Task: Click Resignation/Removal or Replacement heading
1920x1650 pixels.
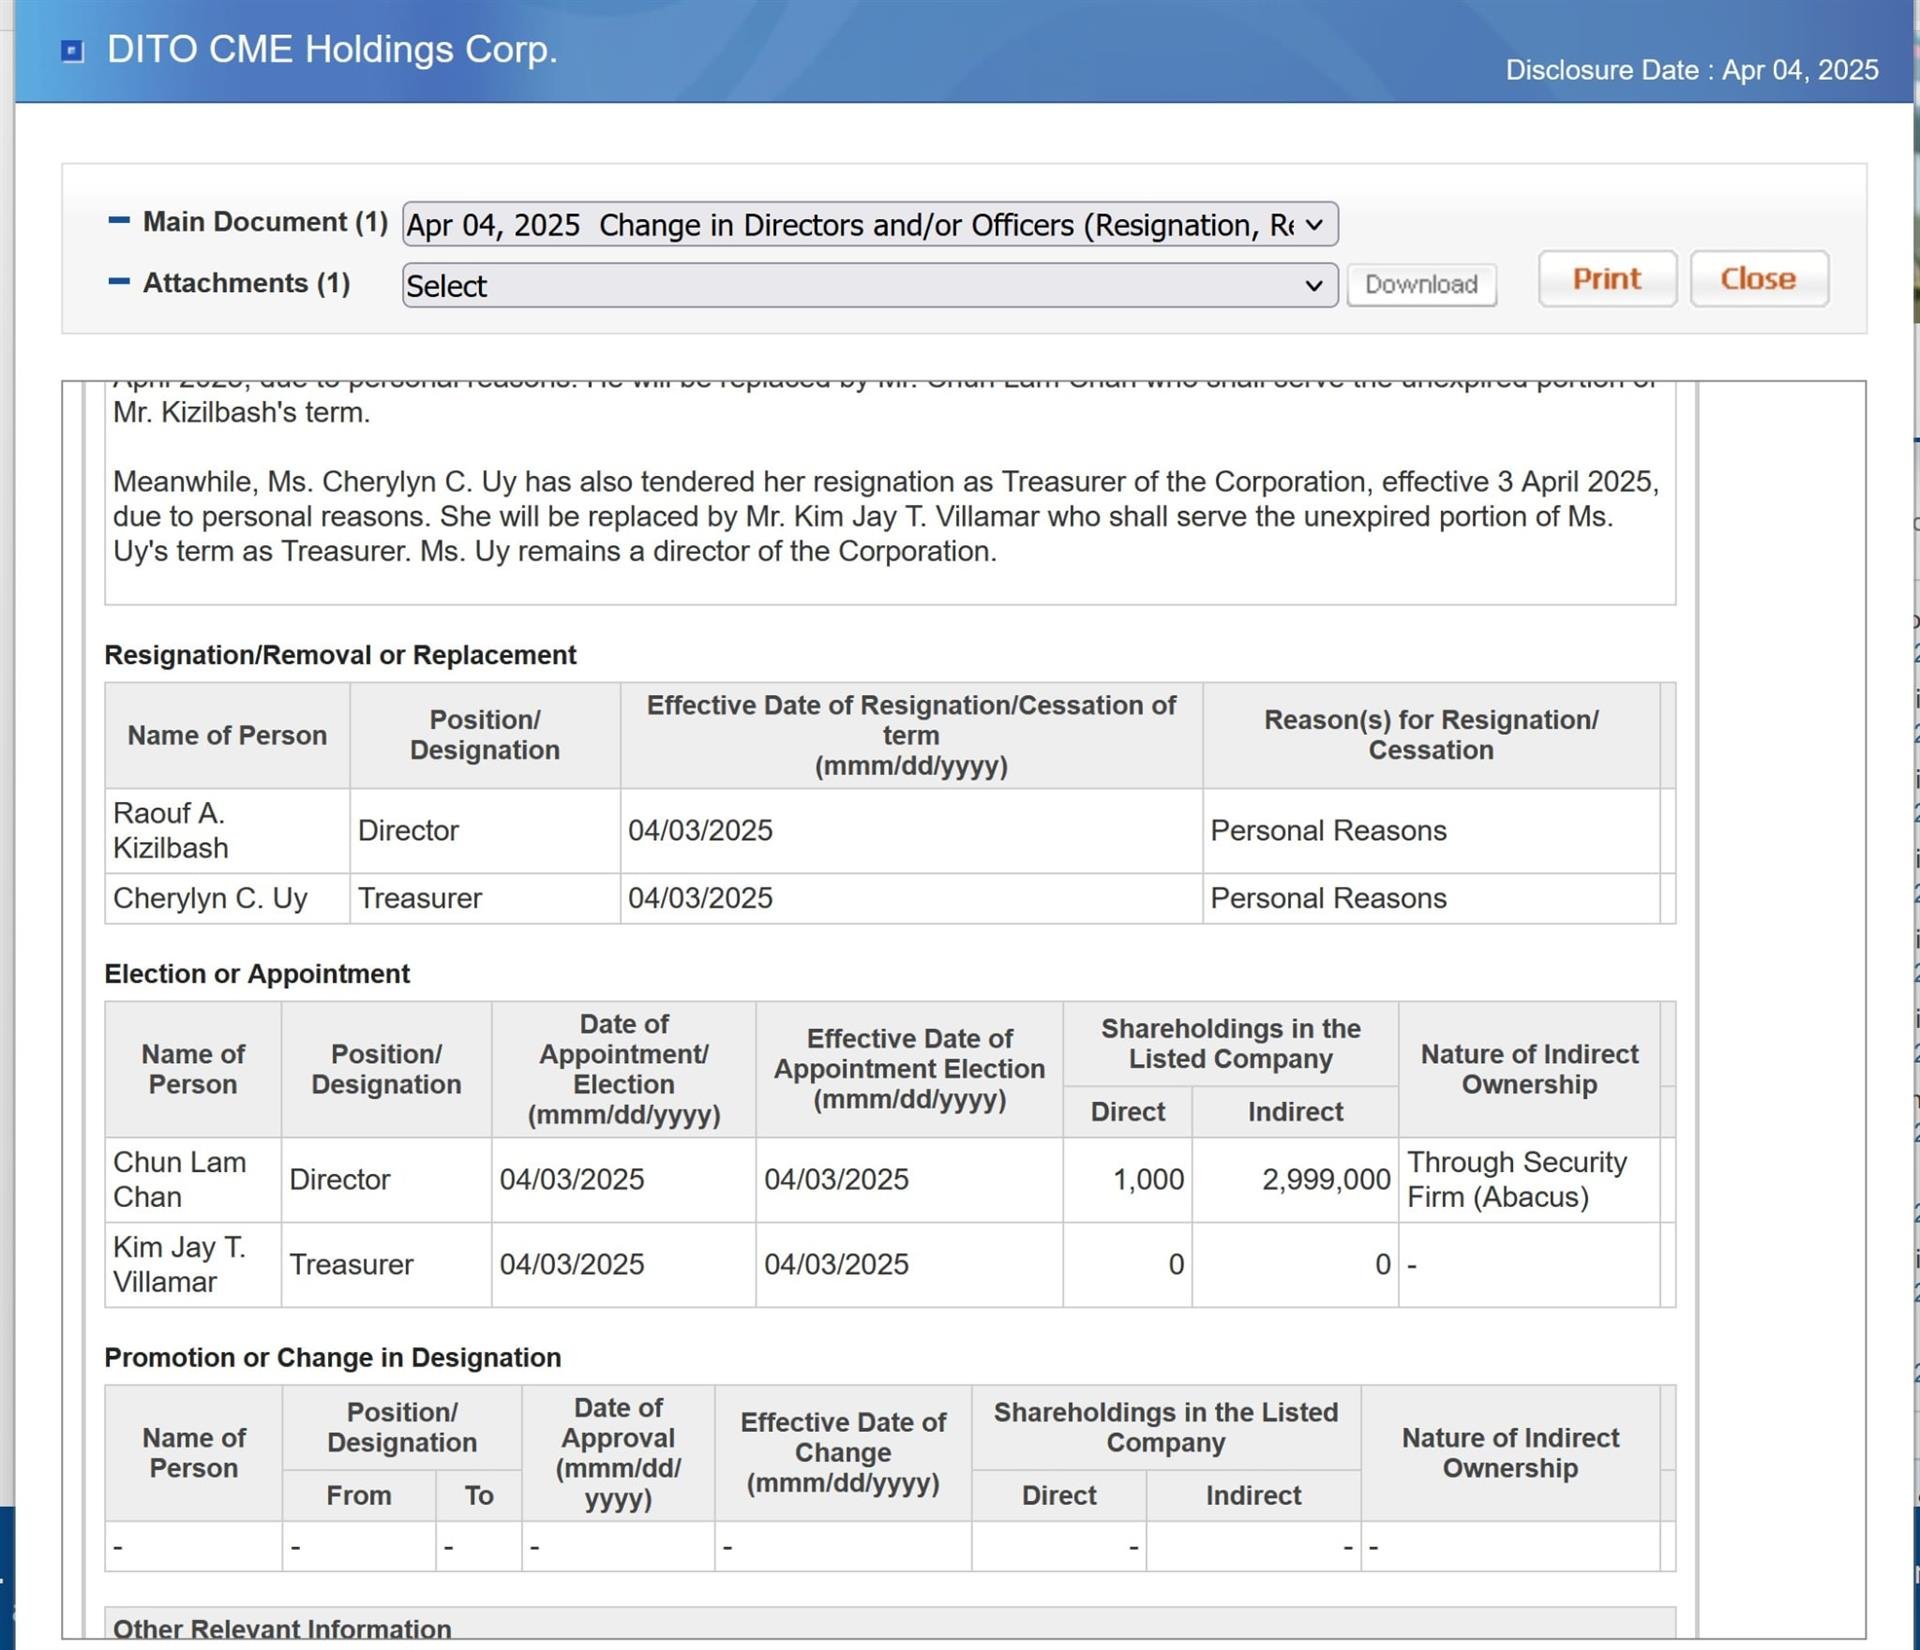Action: click(x=340, y=655)
